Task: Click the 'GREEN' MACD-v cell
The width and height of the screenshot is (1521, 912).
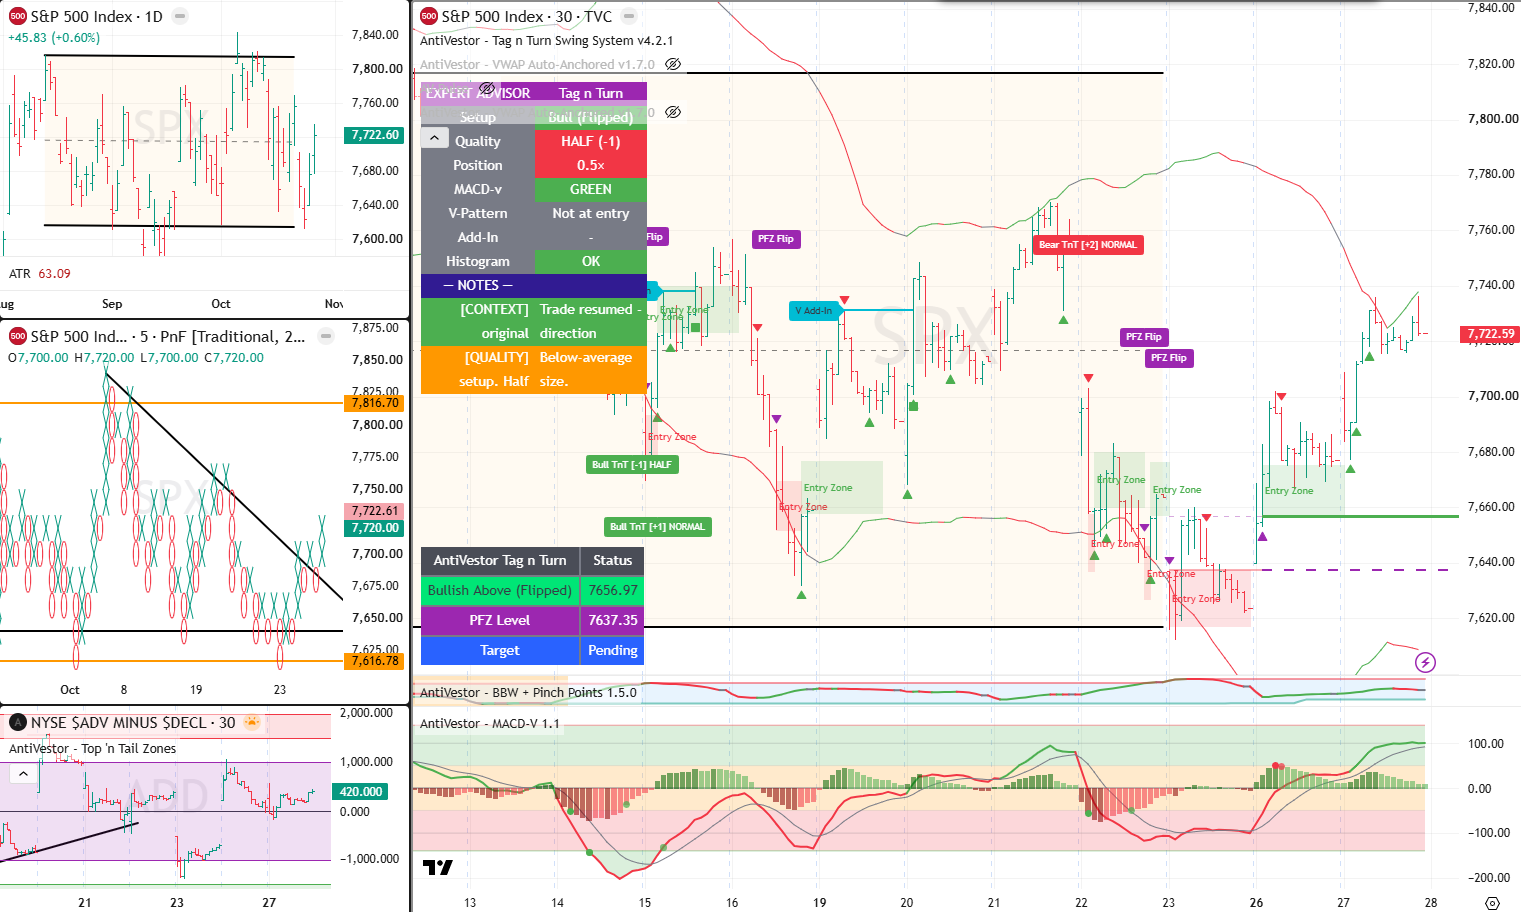Action: pos(591,189)
